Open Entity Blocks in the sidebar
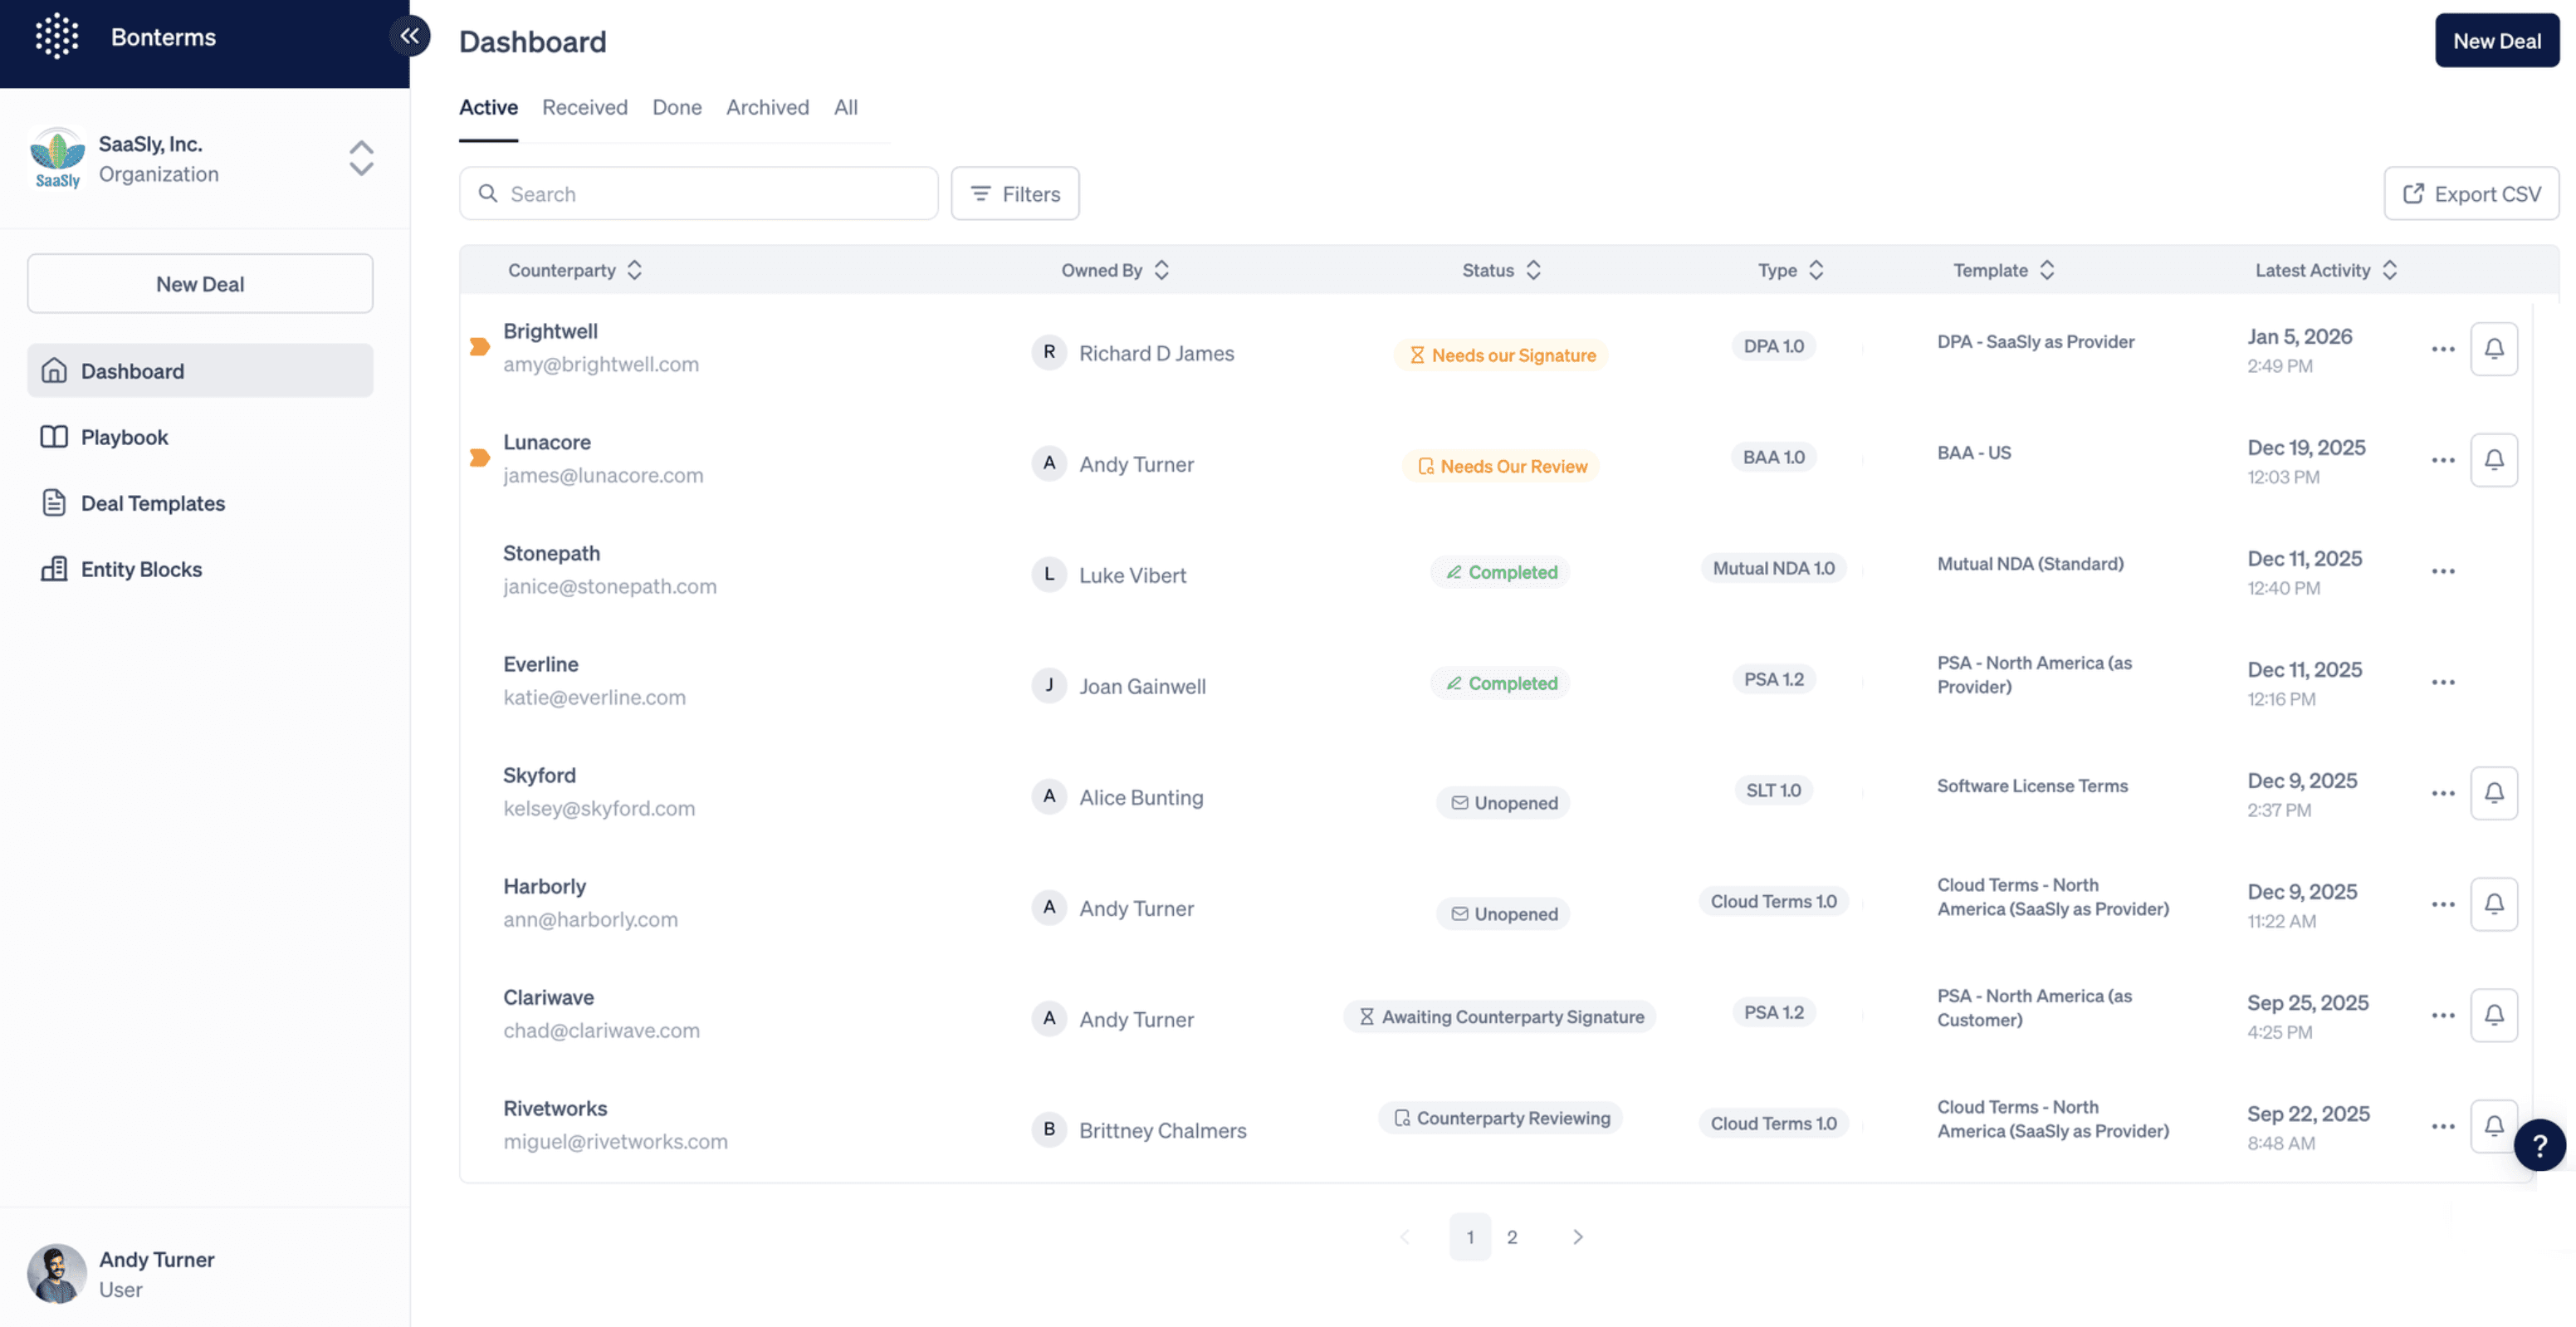The height and width of the screenshot is (1327, 2576). pos(141,569)
